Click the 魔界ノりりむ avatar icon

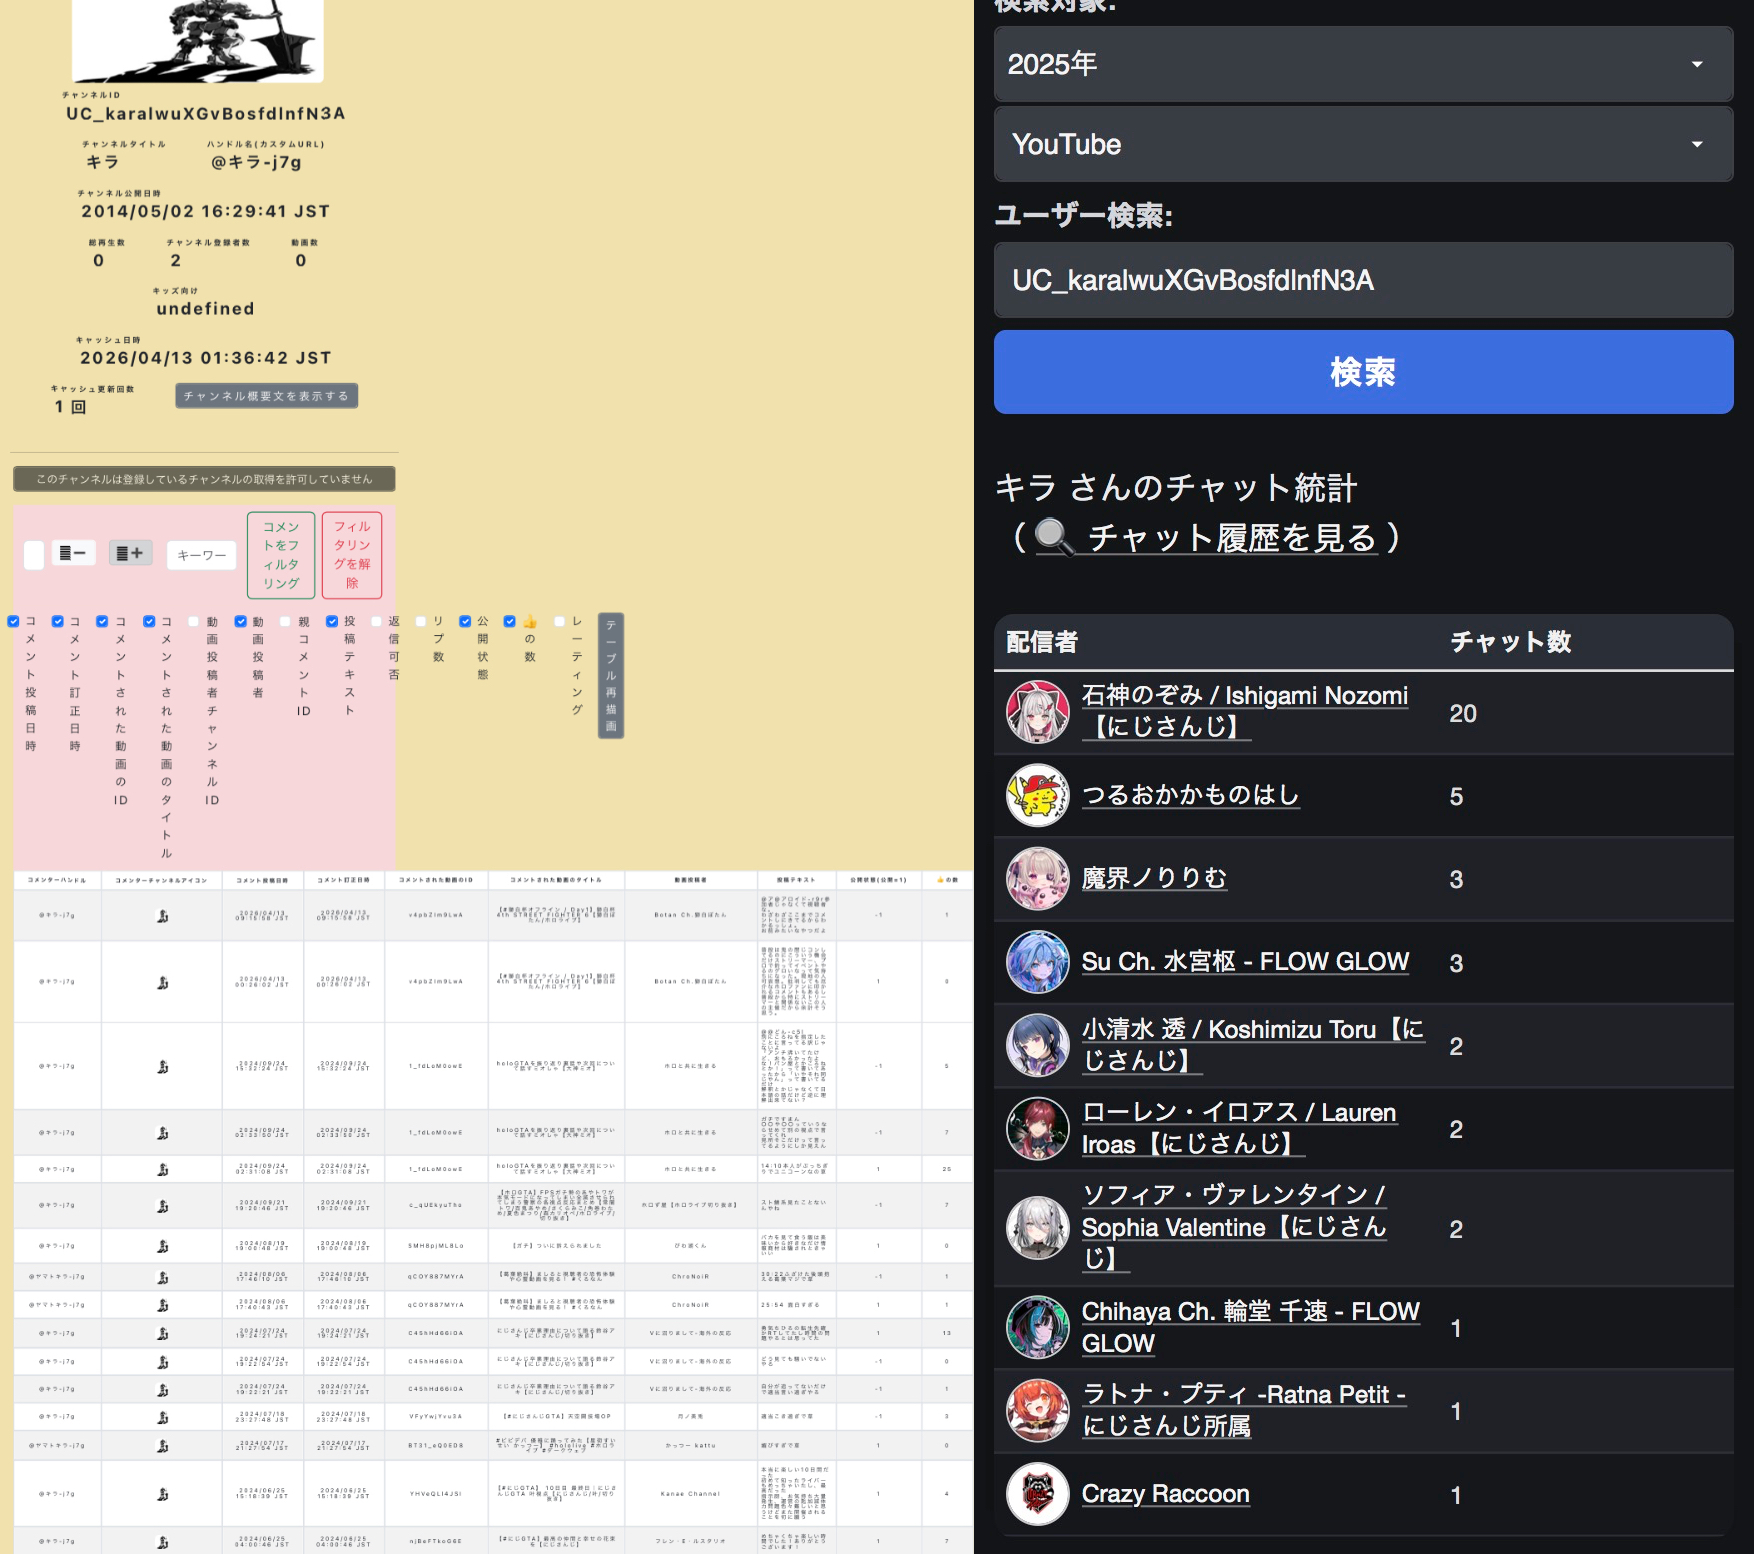1037,879
